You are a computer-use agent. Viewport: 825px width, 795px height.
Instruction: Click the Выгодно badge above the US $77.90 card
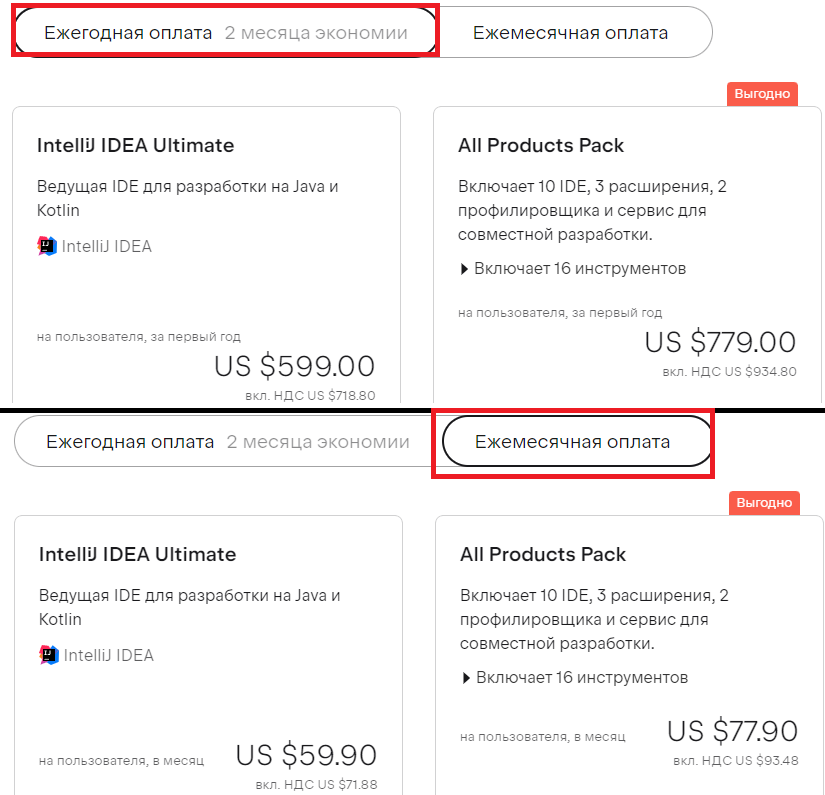click(765, 503)
